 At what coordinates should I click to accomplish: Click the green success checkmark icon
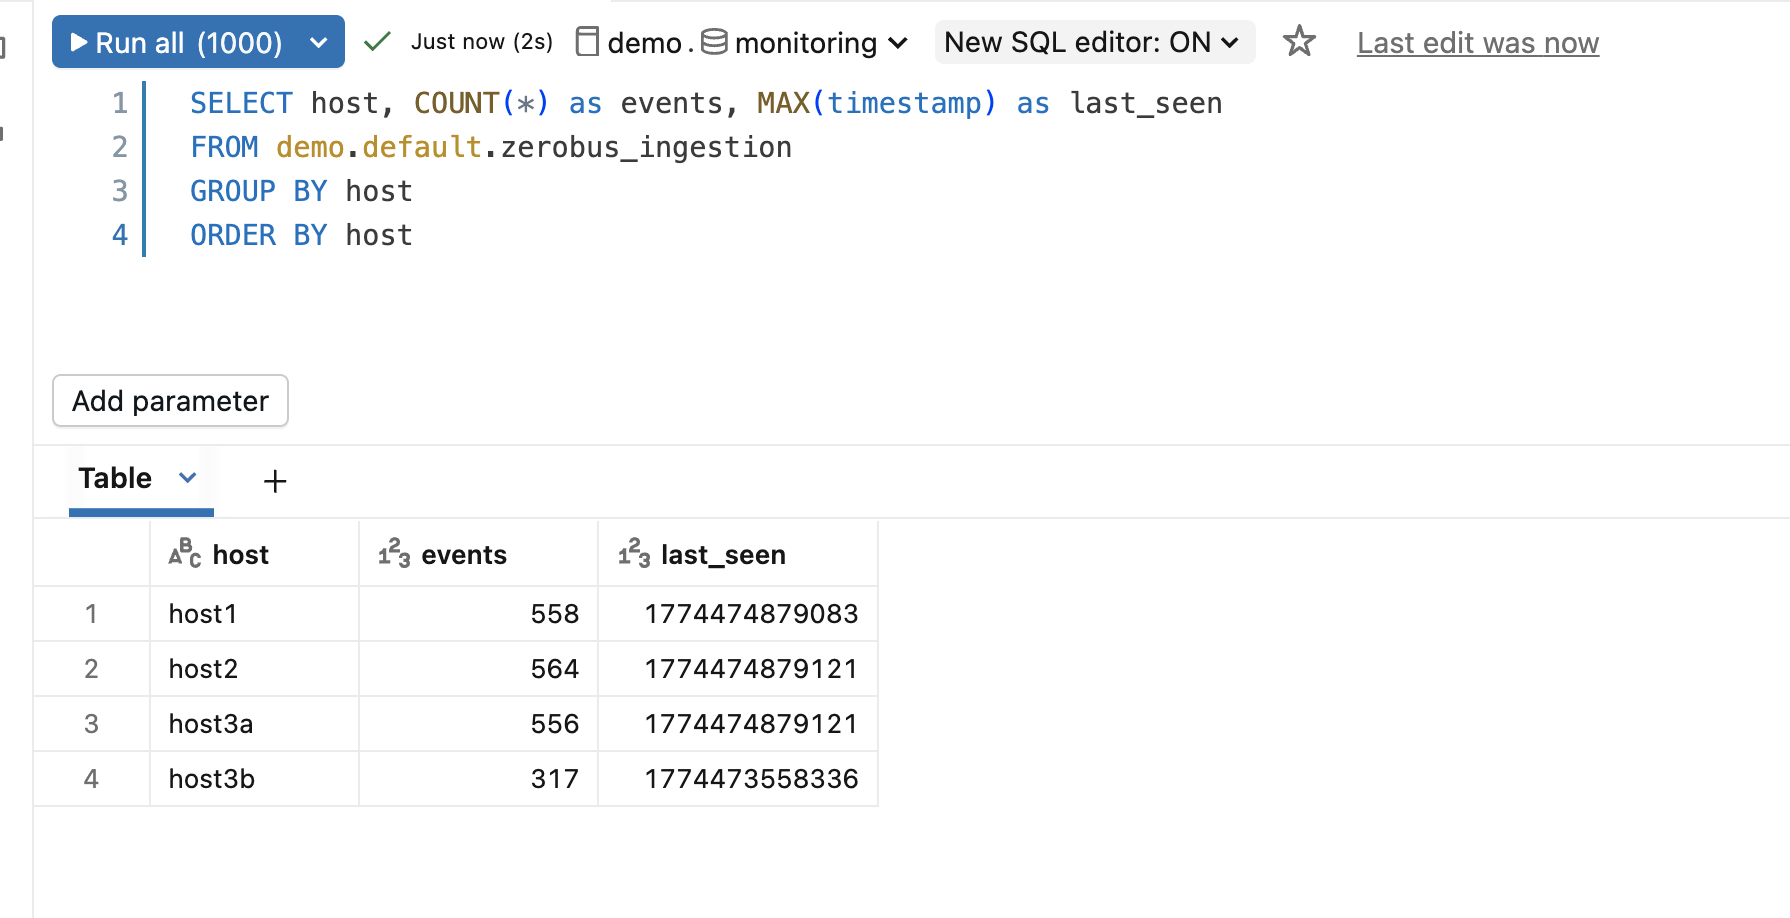(377, 42)
